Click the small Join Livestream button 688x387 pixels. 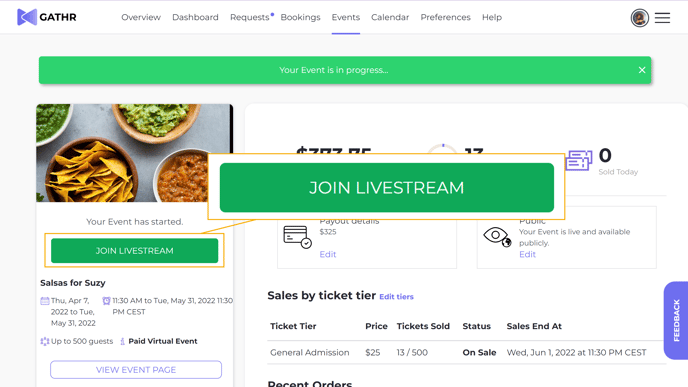134,251
